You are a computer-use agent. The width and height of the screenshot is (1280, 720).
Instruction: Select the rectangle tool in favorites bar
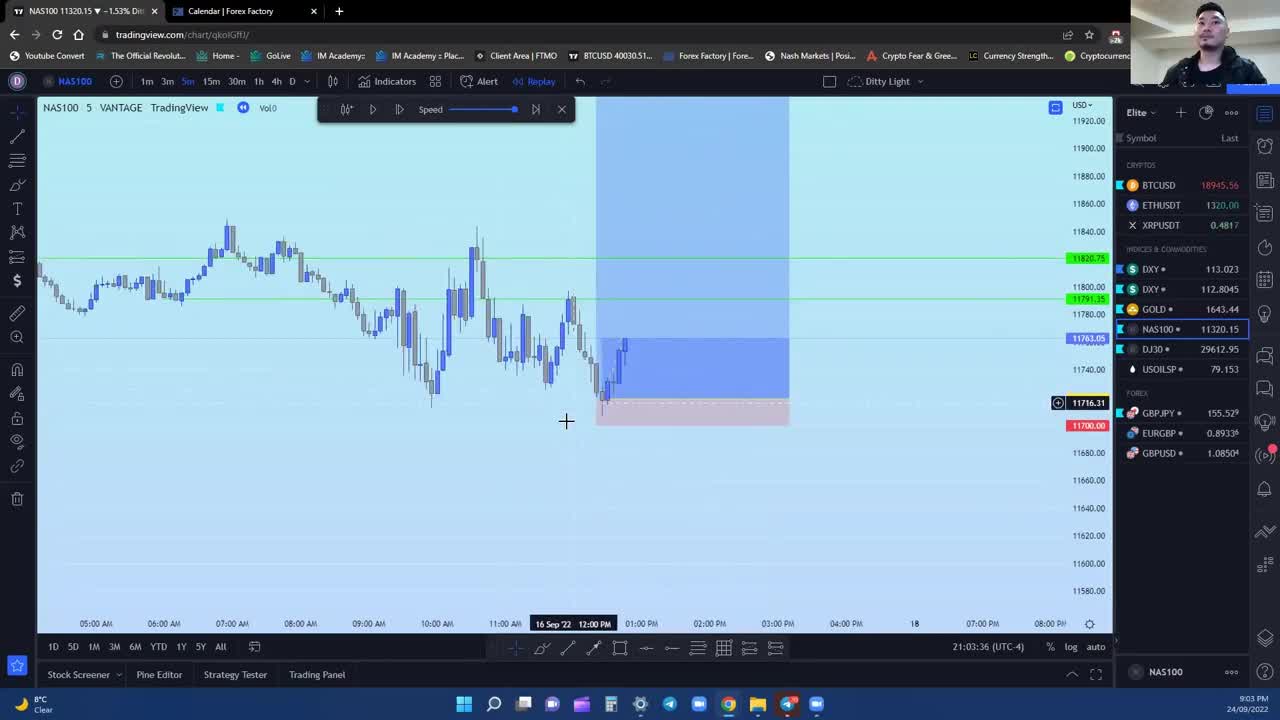pyautogui.click(x=620, y=648)
